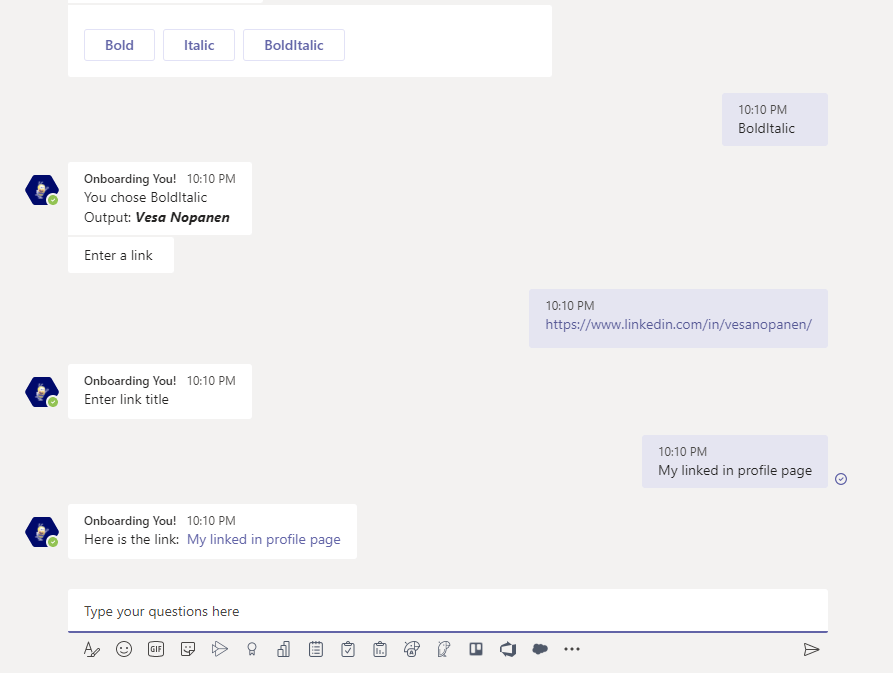
Task: Open the 'My linked in profile page' bot link
Action: [x=264, y=539]
